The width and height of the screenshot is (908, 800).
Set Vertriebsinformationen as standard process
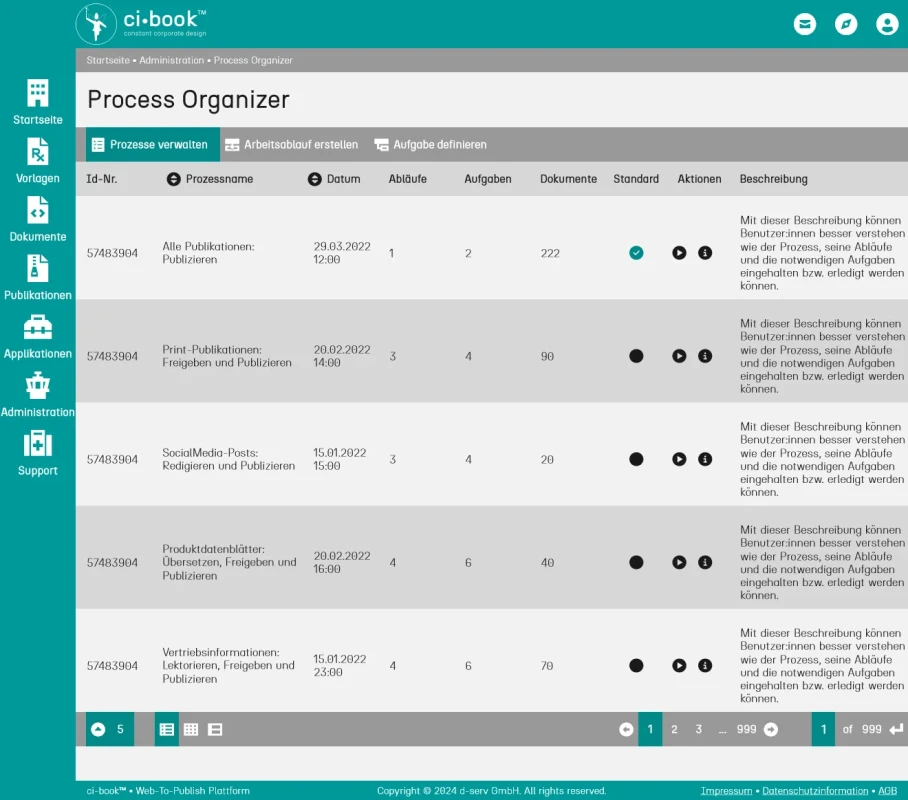click(x=636, y=665)
